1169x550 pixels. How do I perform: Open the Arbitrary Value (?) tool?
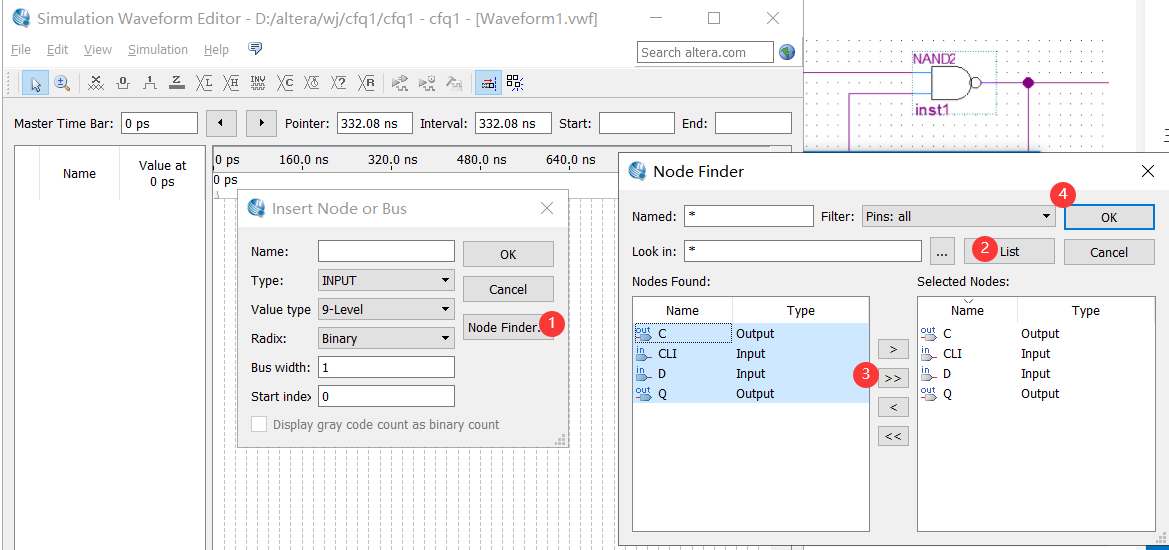(x=339, y=83)
